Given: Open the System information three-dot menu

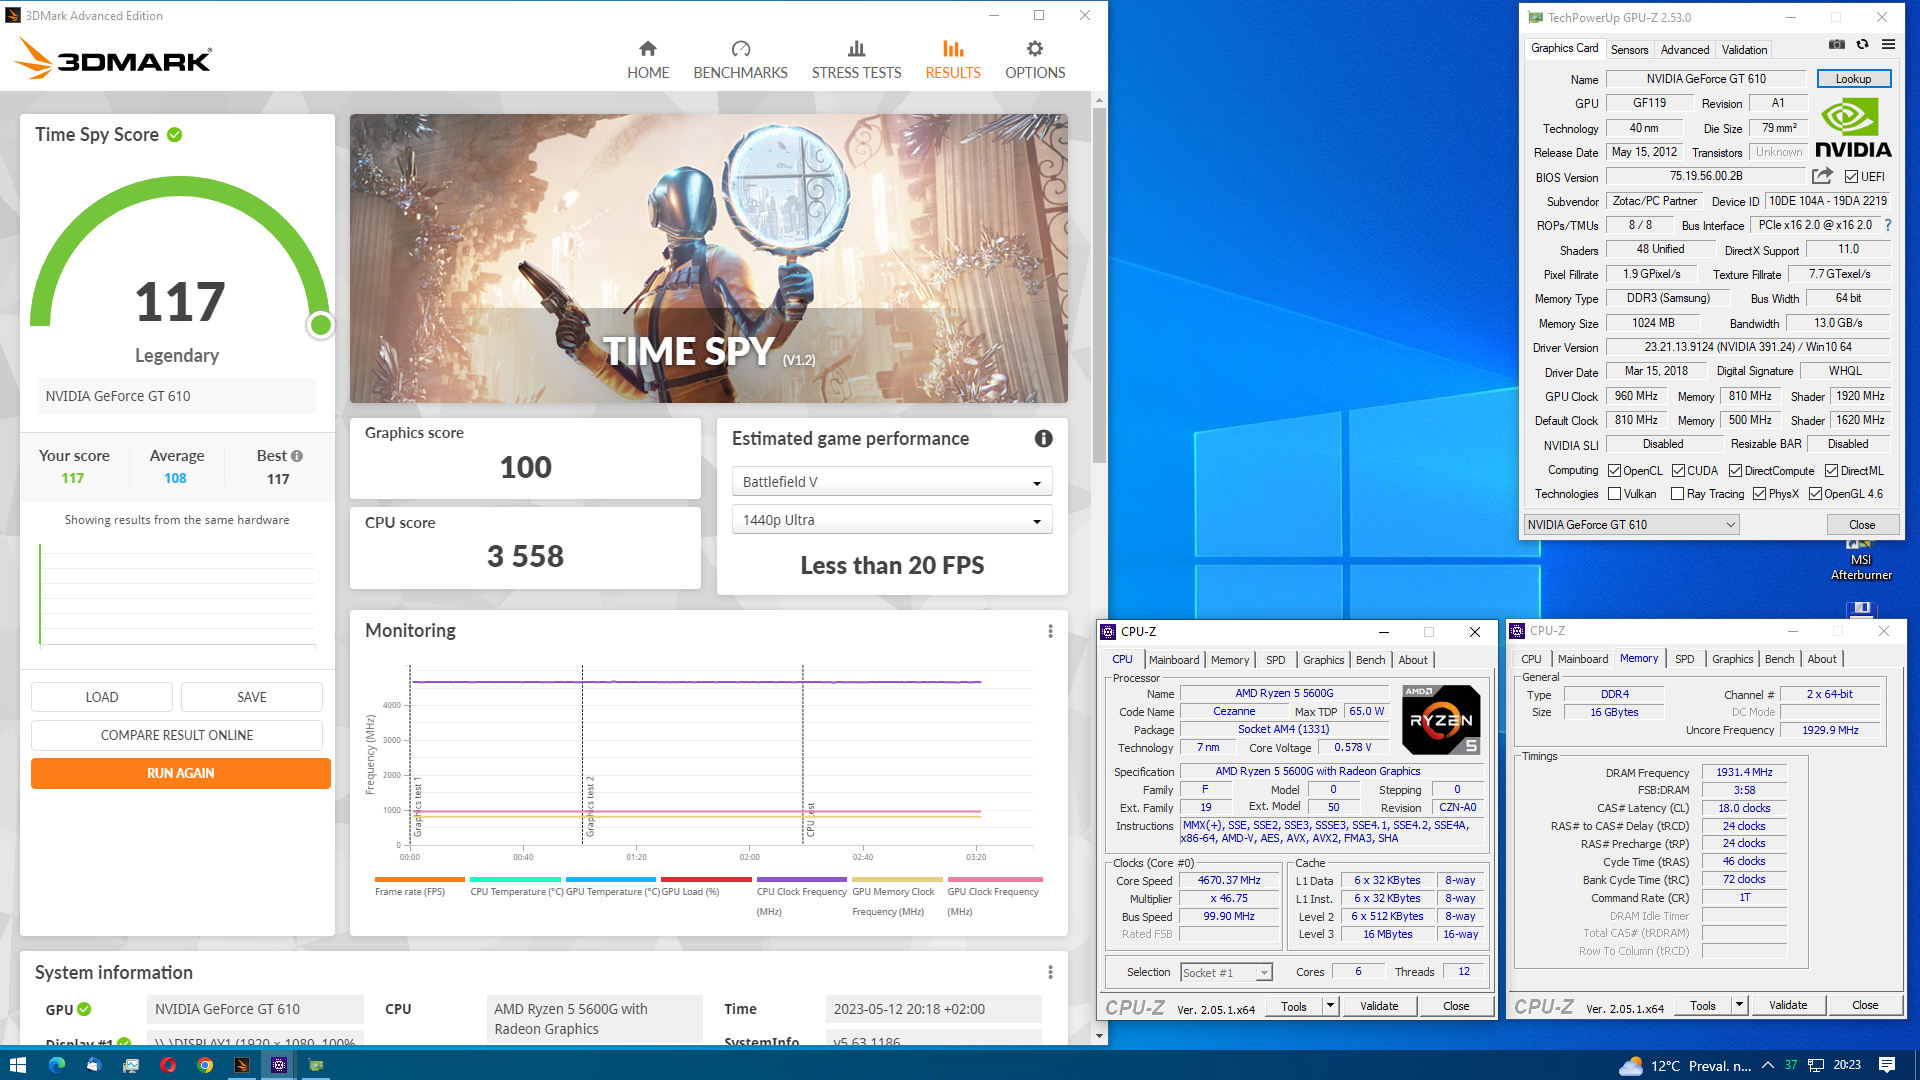Looking at the screenshot, I should (x=1050, y=972).
